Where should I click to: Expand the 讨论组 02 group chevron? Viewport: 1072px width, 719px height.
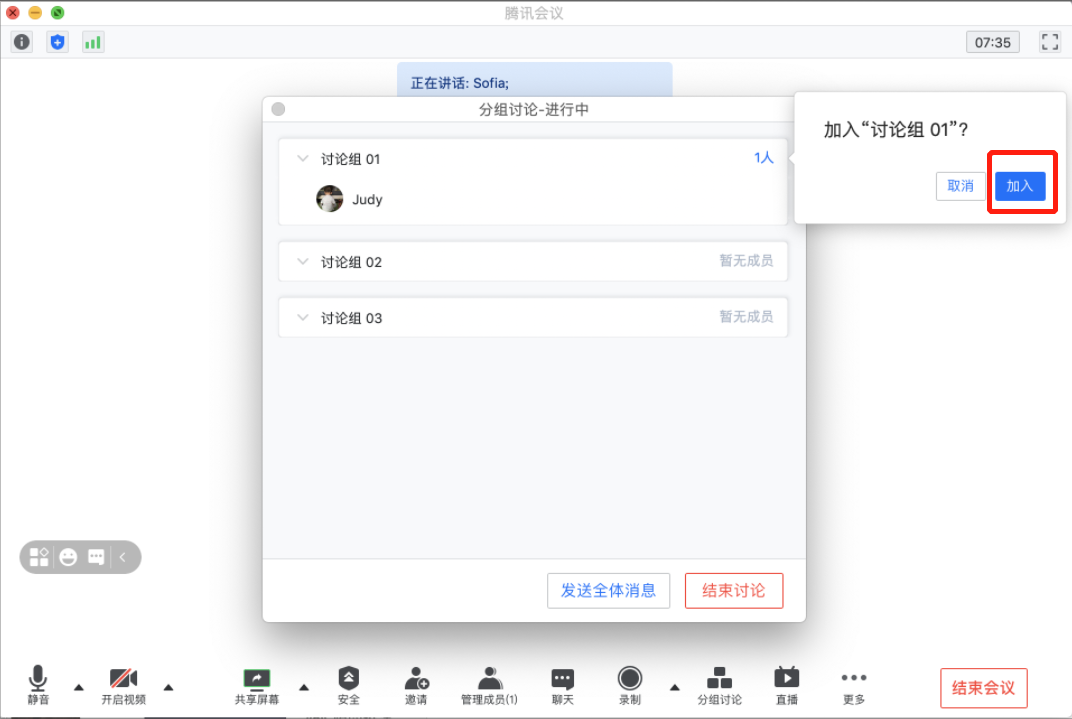pyautogui.click(x=303, y=262)
